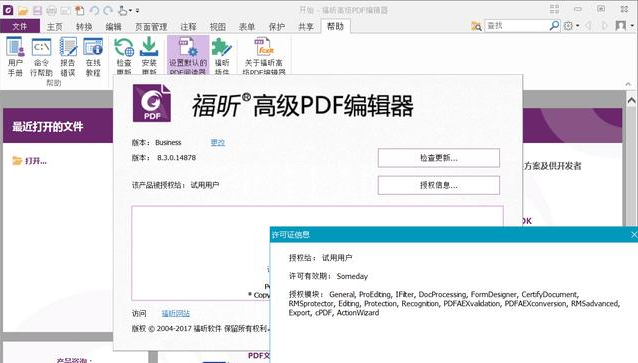
Task: Switch to the 编辑 tab
Action: 114,27
